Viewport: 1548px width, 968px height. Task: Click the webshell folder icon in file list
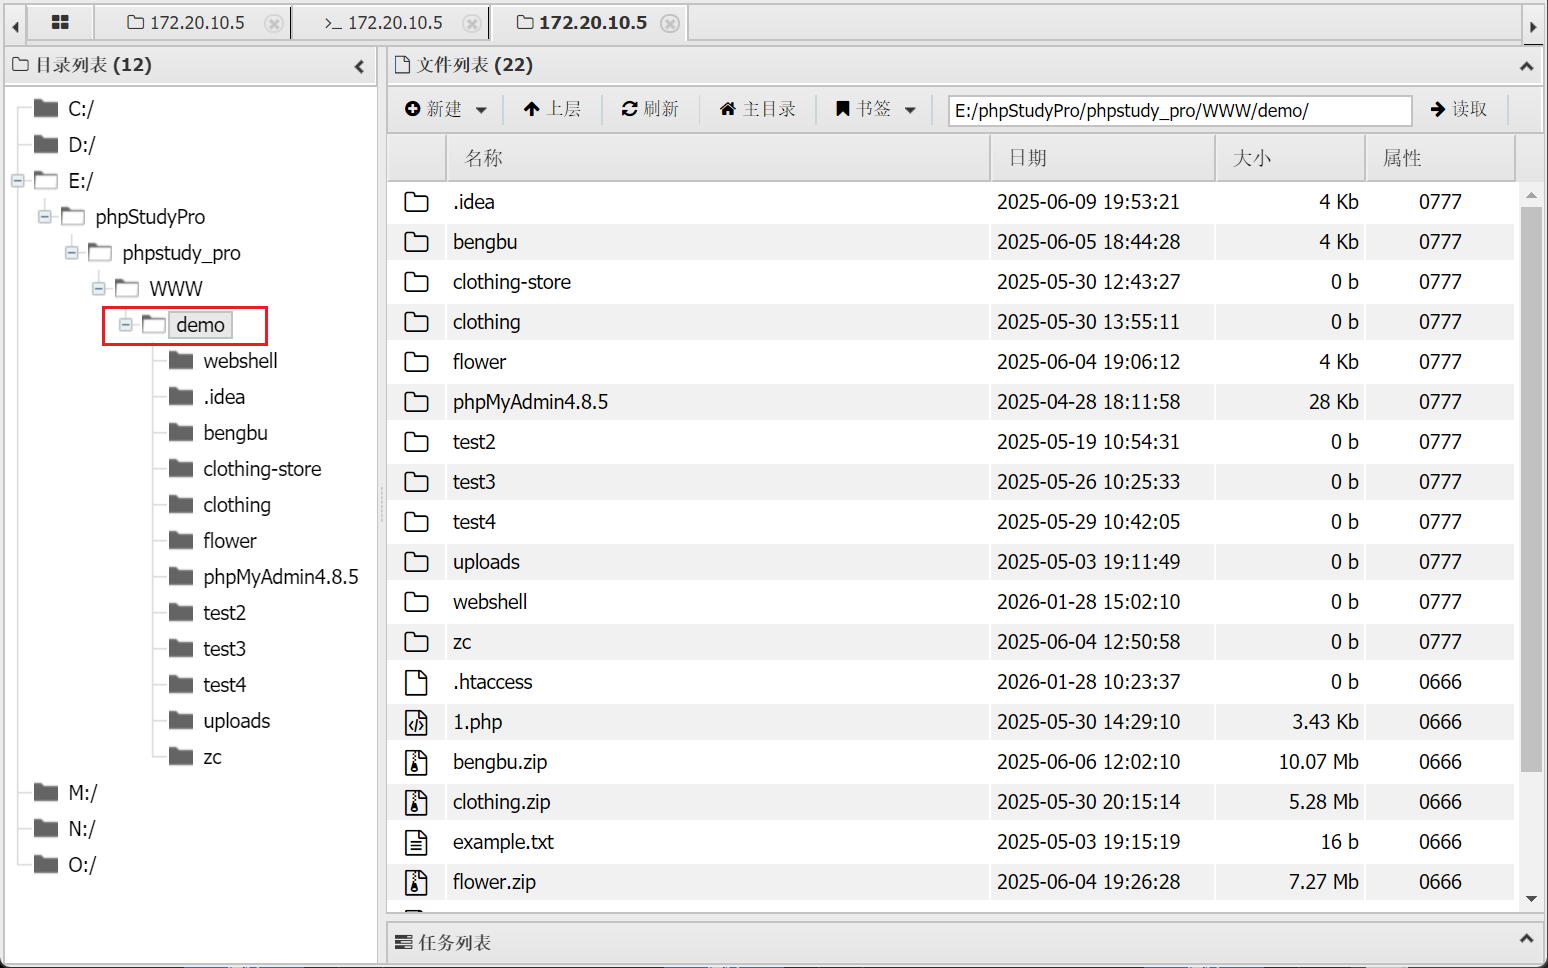416,602
